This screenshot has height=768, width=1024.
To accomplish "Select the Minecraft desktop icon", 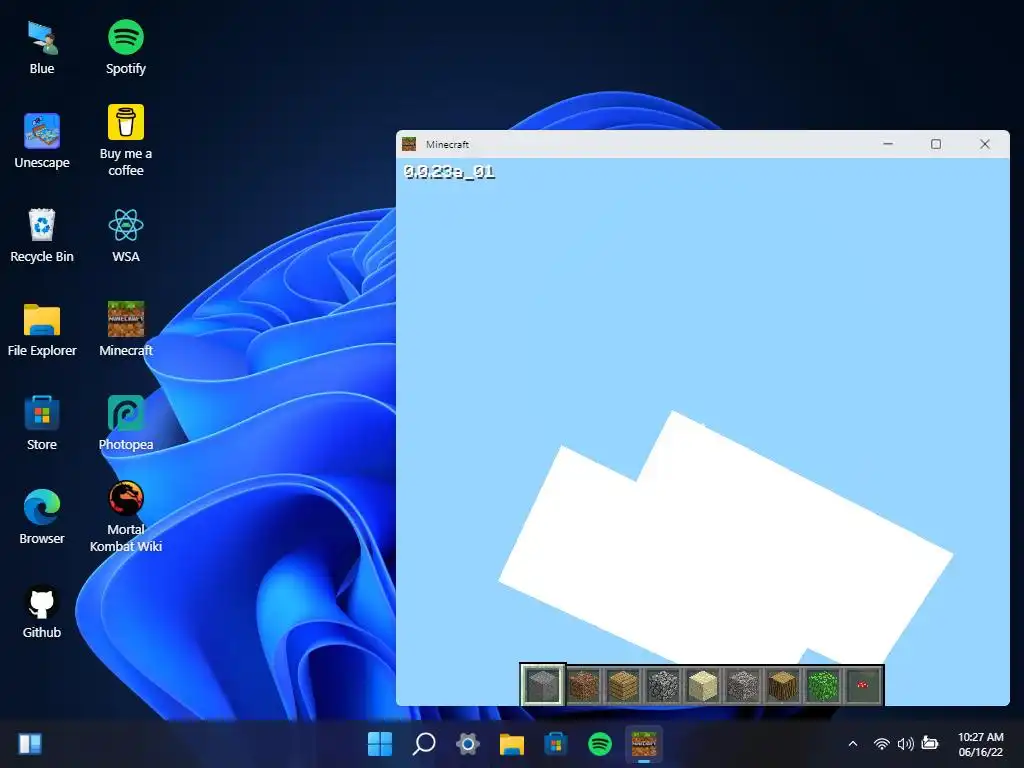I will click(125, 330).
